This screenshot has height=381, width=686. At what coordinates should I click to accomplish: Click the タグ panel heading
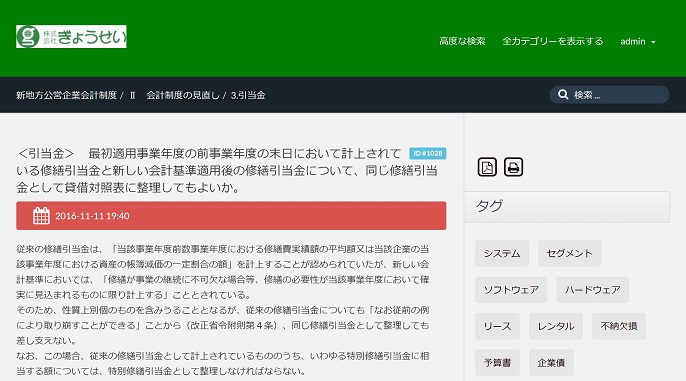567,206
